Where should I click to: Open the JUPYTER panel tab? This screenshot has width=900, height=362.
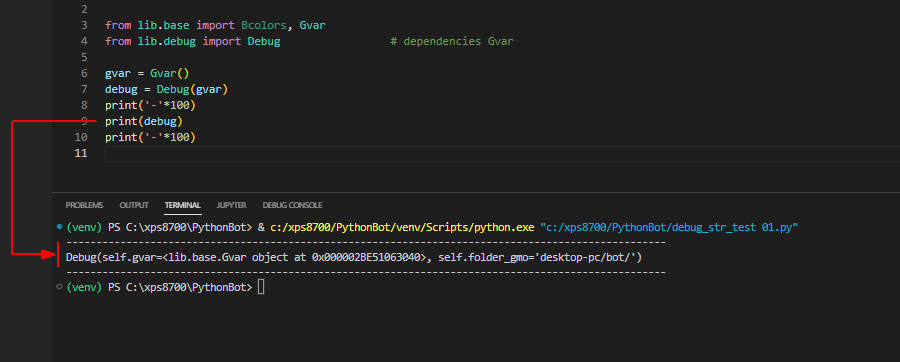(x=231, y=205)
